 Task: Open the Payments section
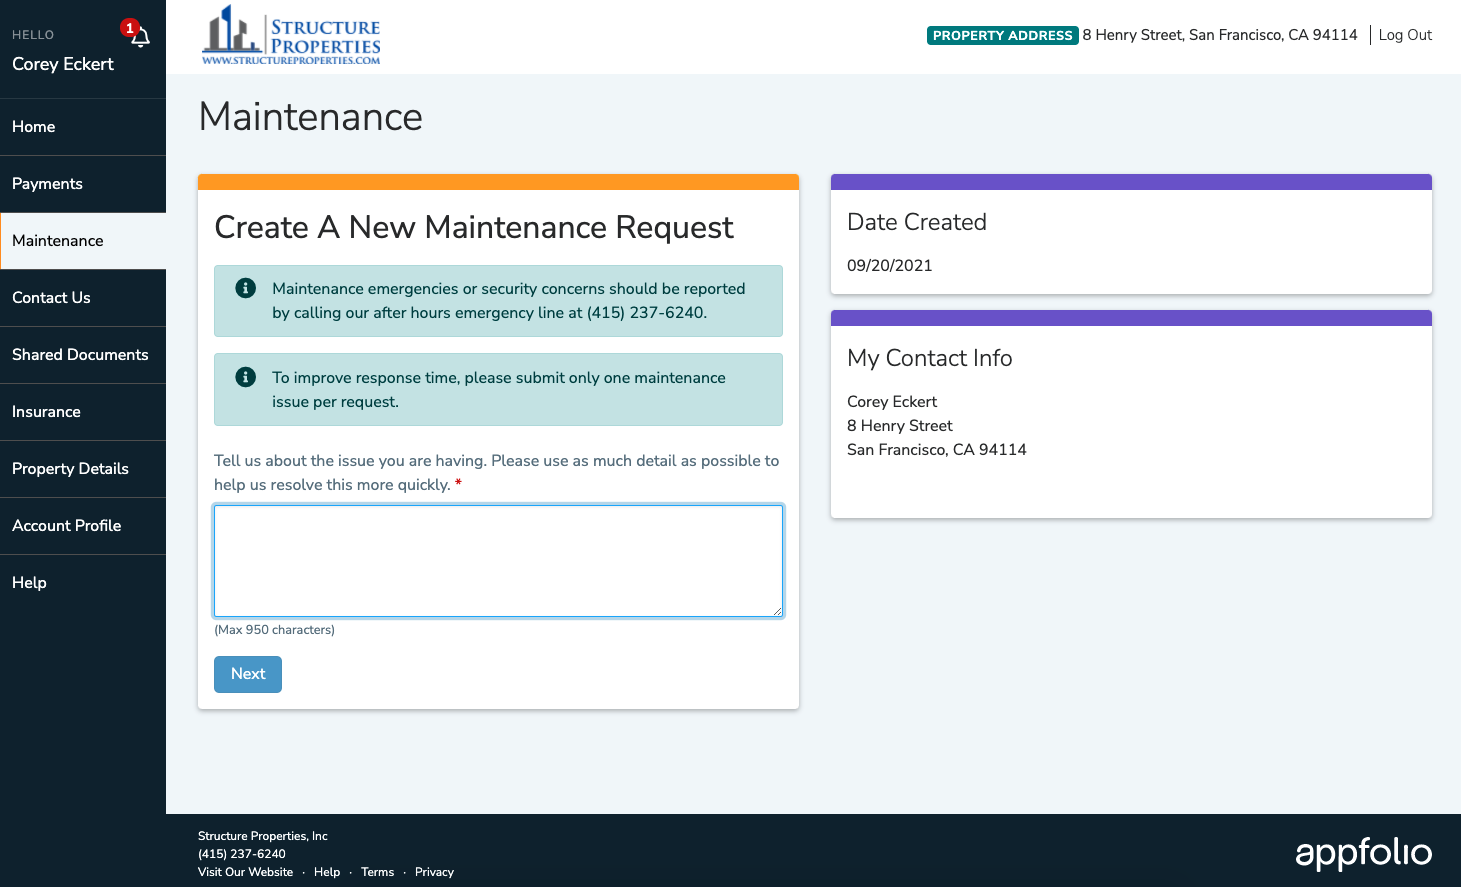coord(83,184)
